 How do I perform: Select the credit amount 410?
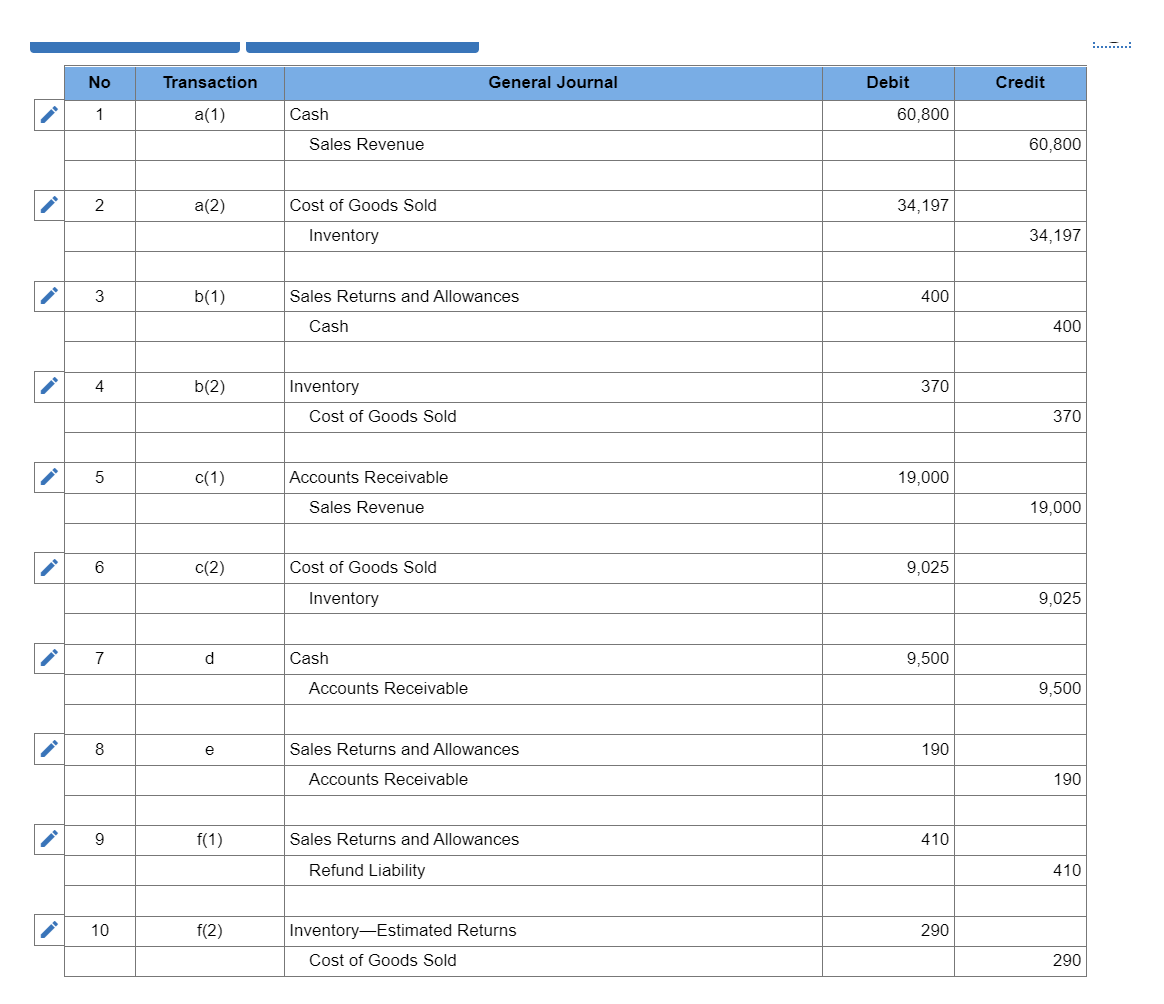1067,870
